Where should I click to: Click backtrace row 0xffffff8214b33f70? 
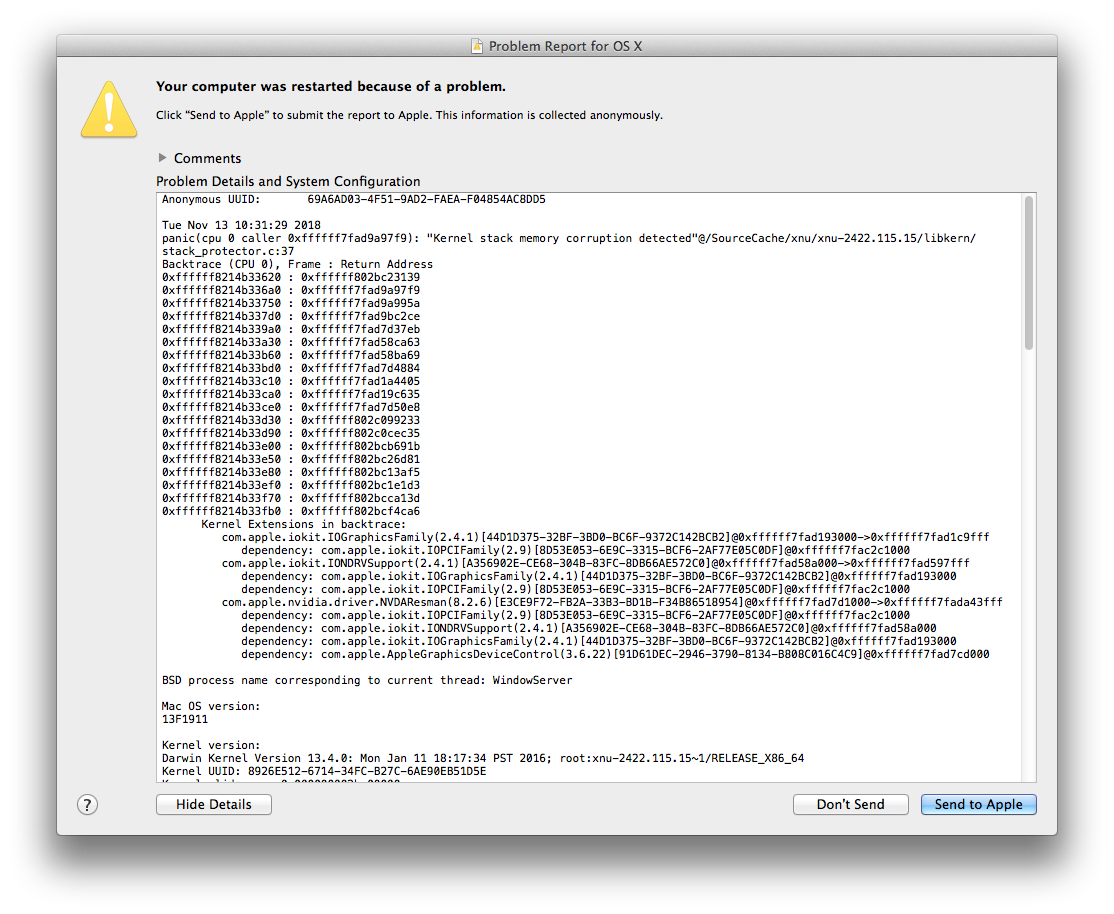coord(291,498)
